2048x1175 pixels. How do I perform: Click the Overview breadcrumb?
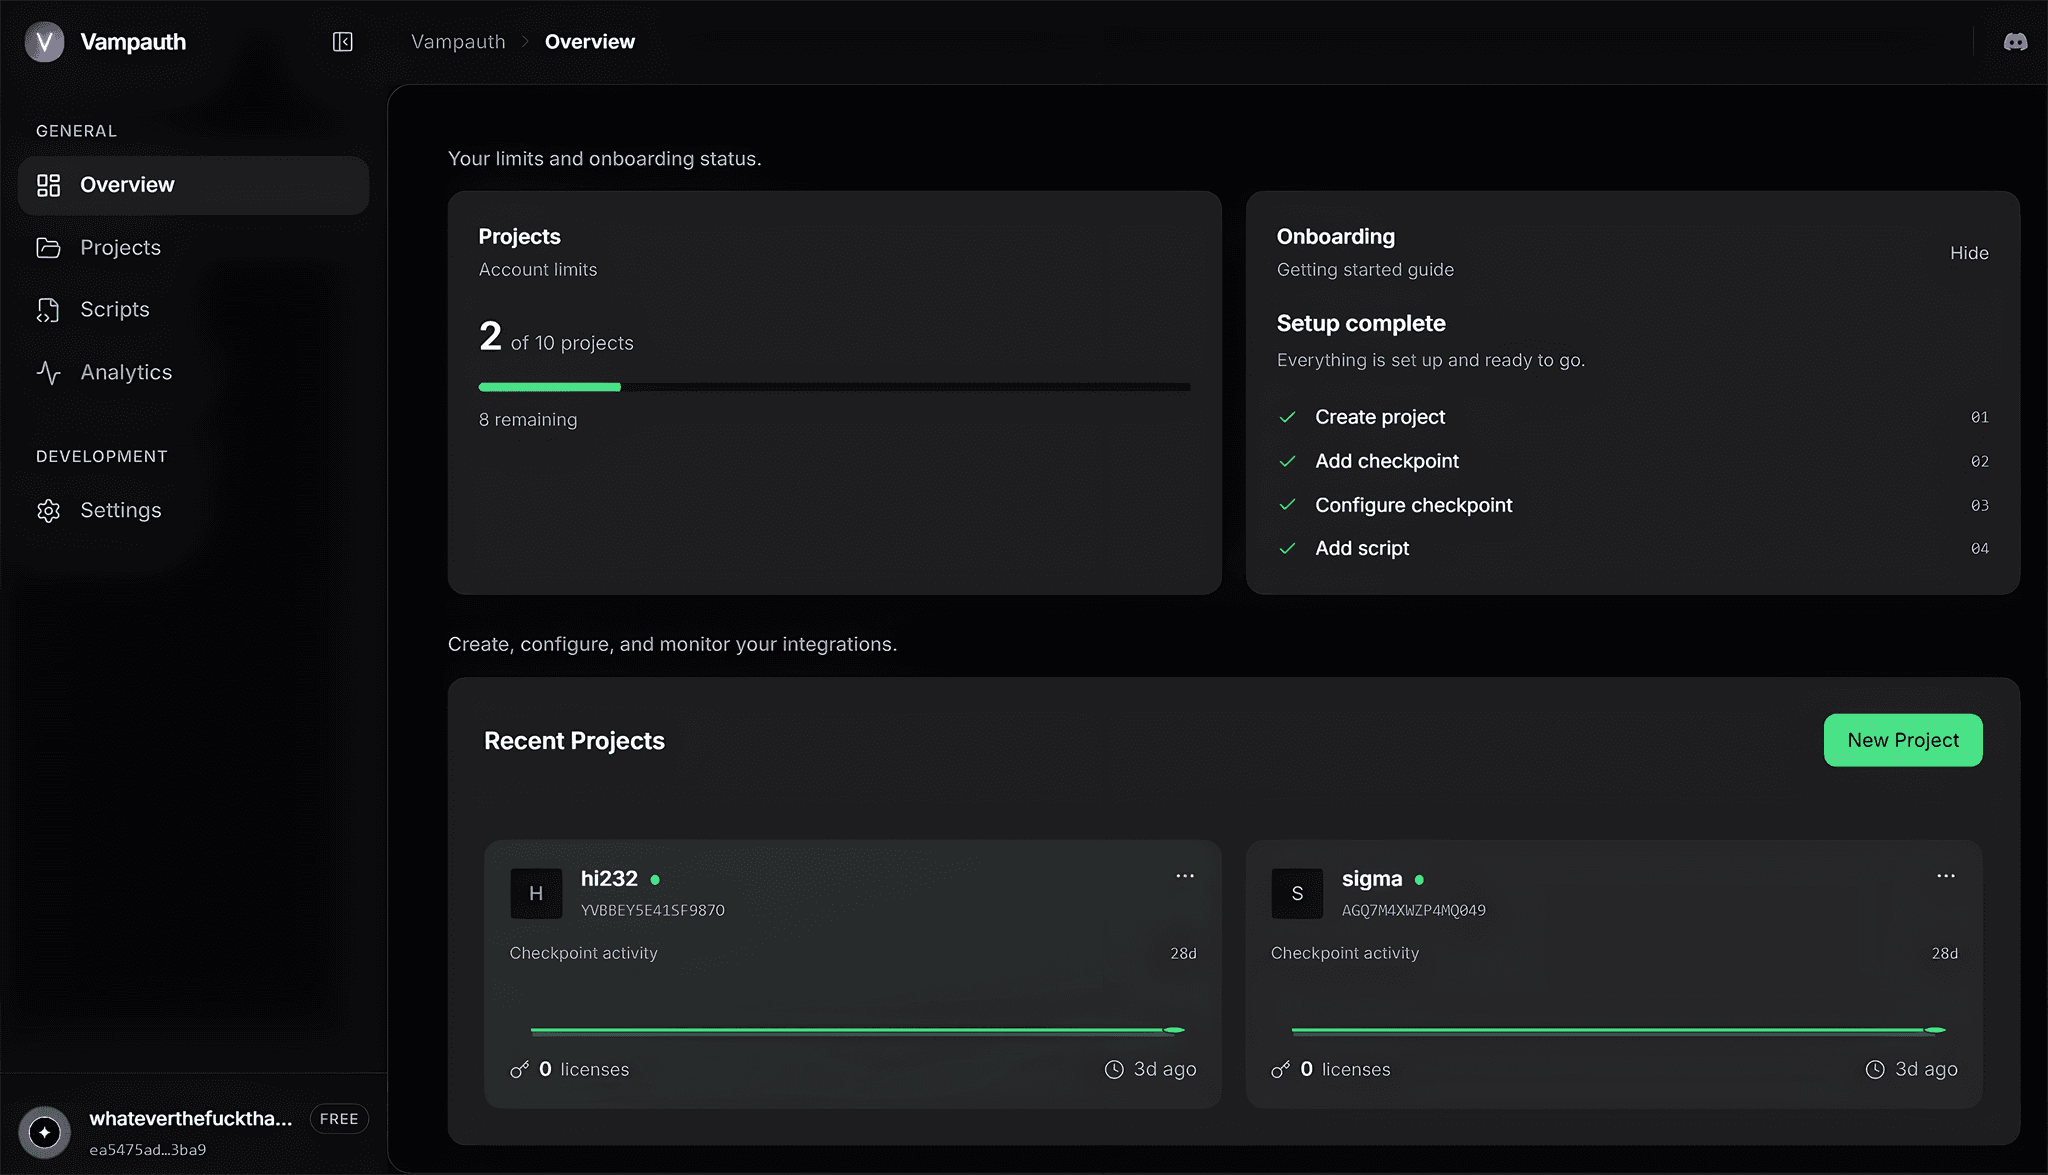click(x=590, y=42)
